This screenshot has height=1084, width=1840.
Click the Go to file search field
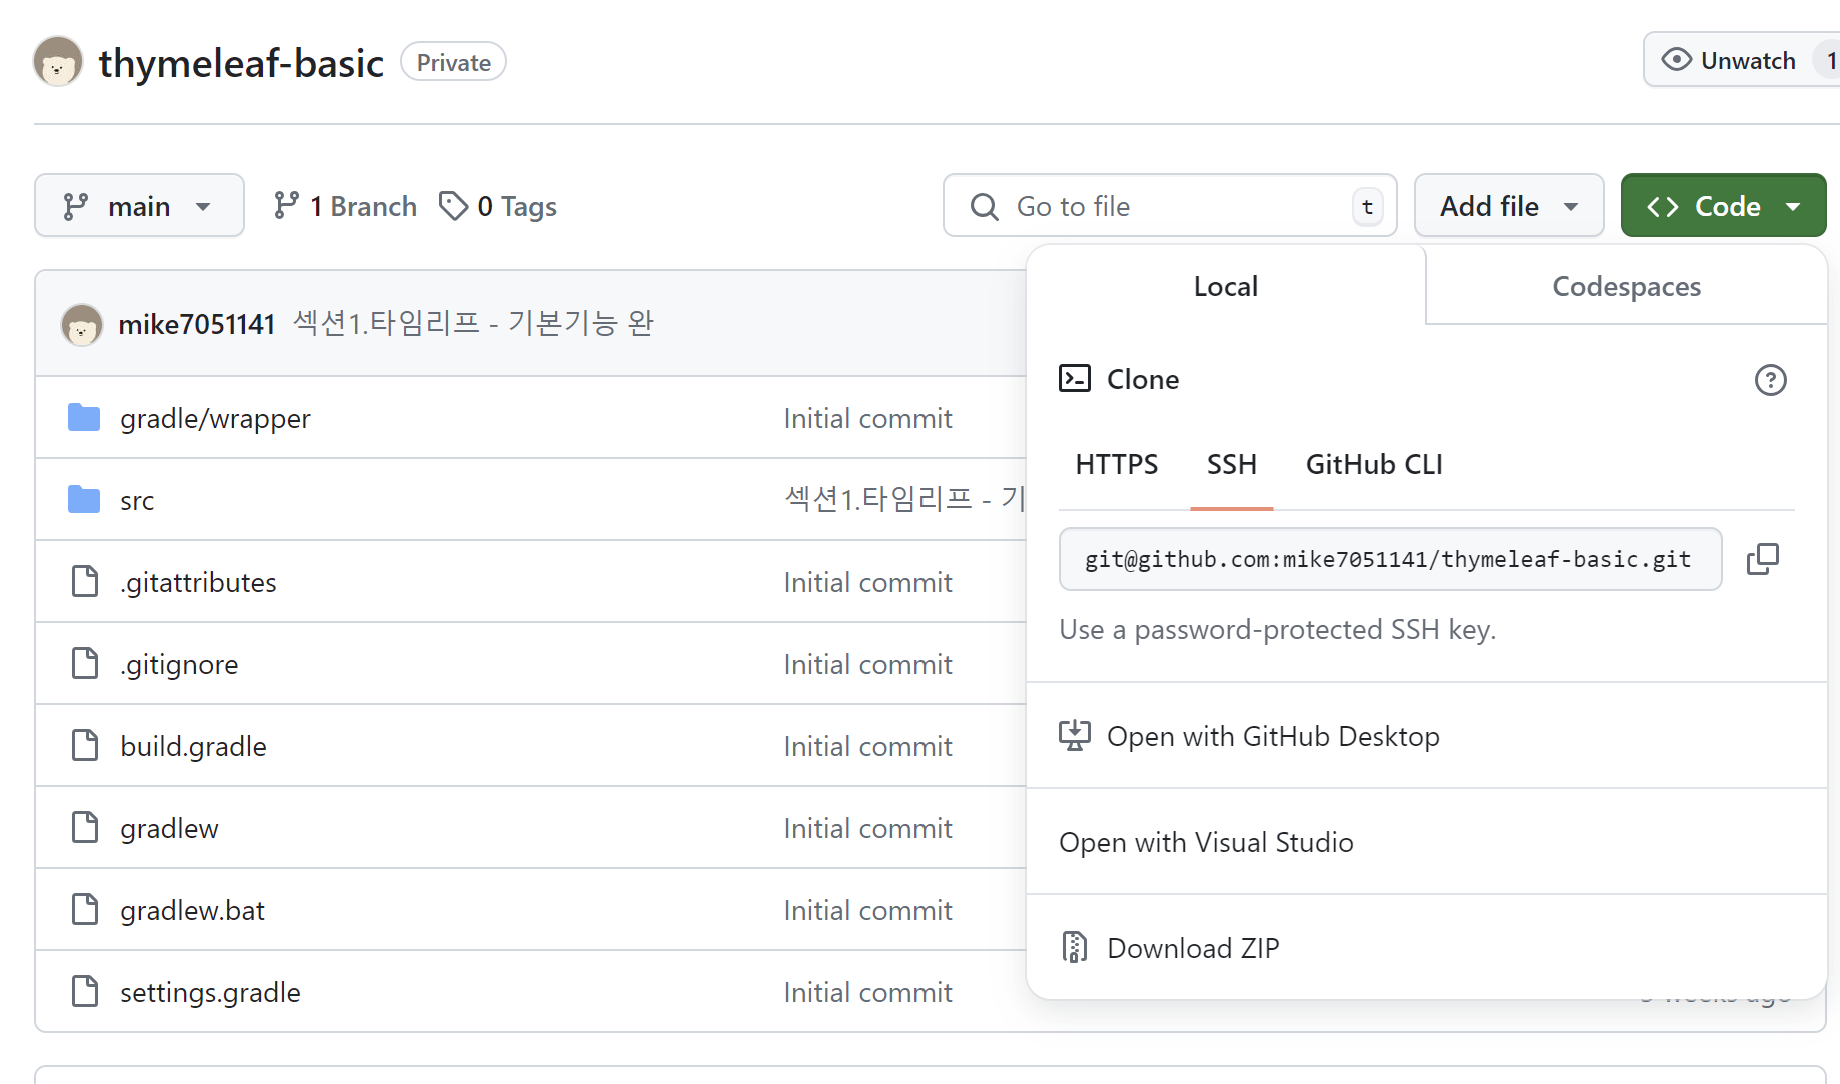click(1170, 205)
